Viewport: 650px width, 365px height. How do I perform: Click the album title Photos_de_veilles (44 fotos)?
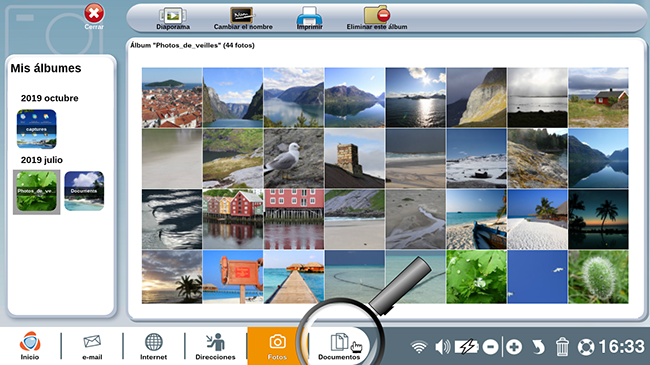click(x=192, y=45)
